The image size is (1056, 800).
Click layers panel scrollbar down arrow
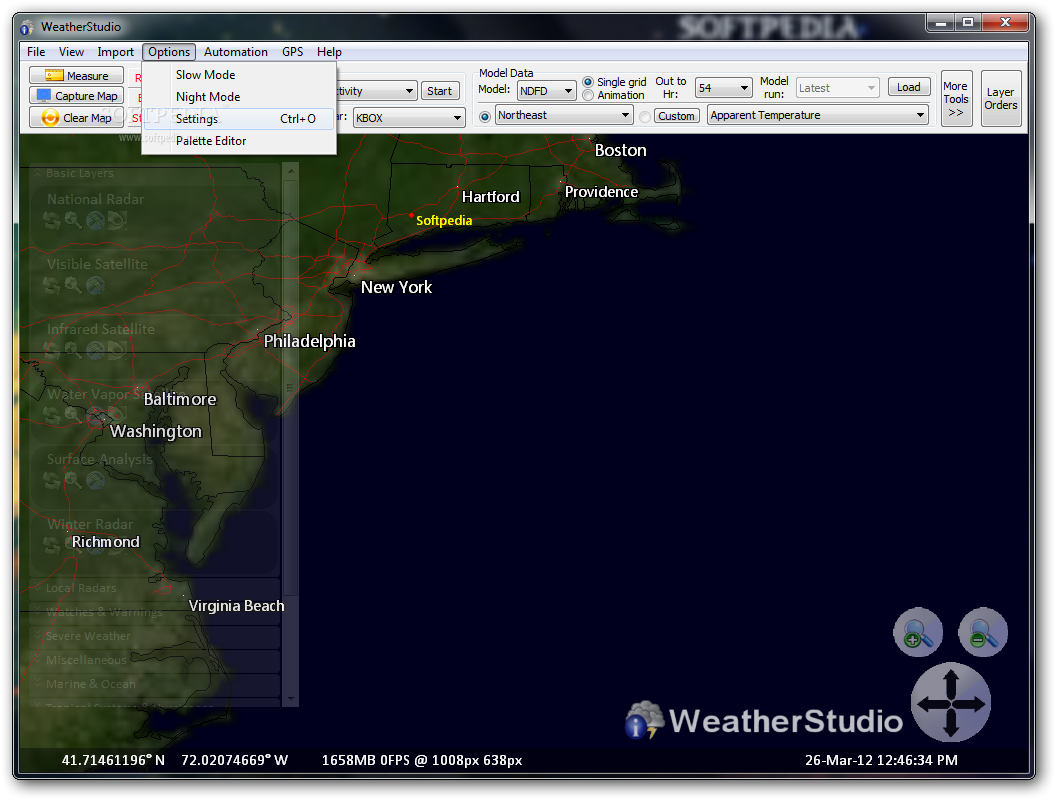click(x=291, y=699)
